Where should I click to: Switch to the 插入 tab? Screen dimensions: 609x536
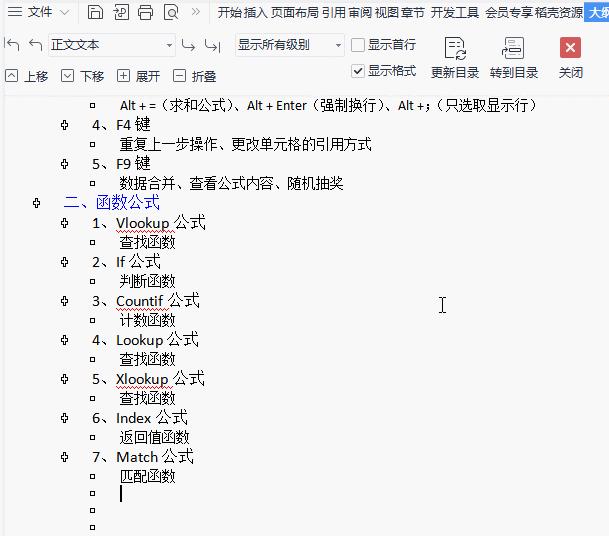point(255,12)
